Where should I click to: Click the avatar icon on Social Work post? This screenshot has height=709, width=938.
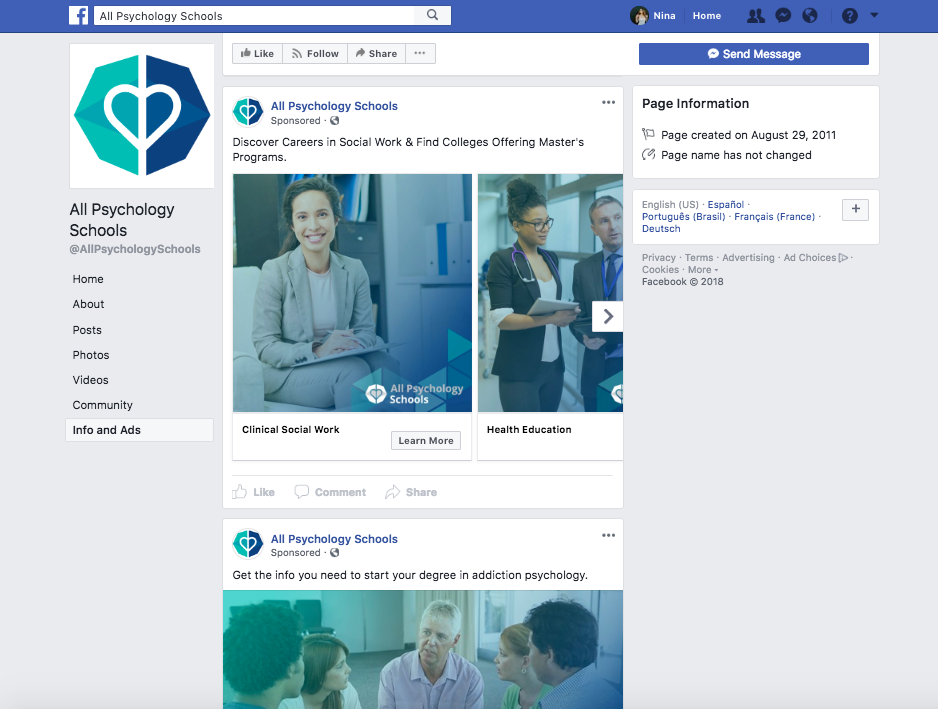[x=248, y=112]
